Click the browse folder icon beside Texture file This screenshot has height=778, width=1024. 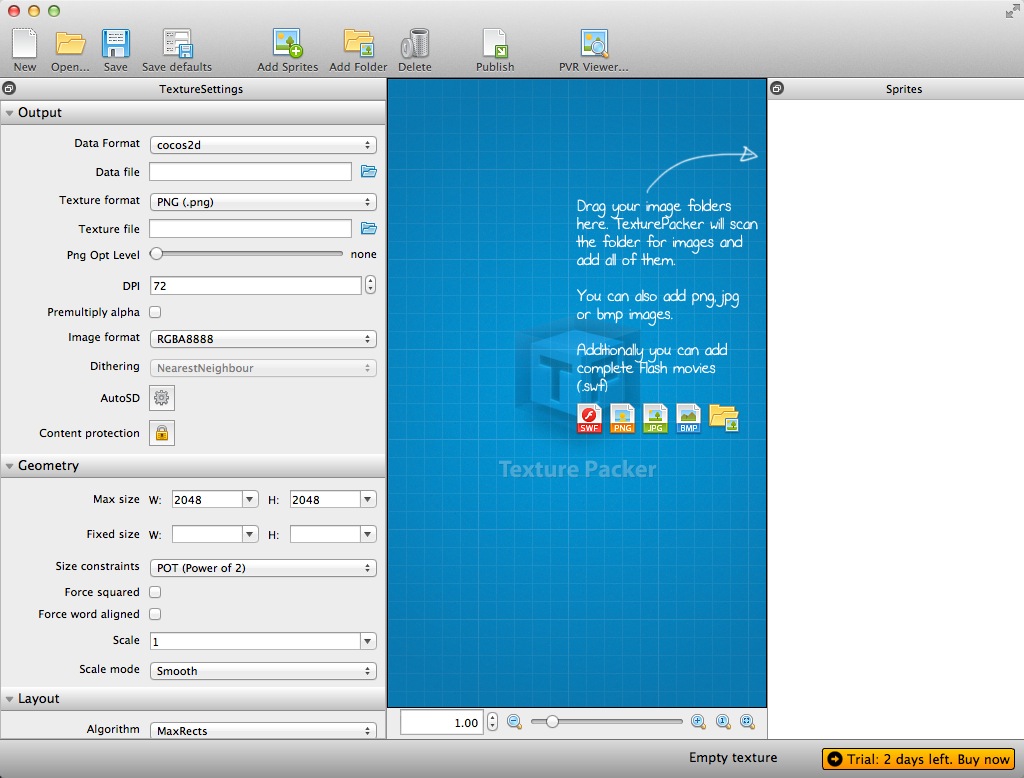tap(369, 227)
